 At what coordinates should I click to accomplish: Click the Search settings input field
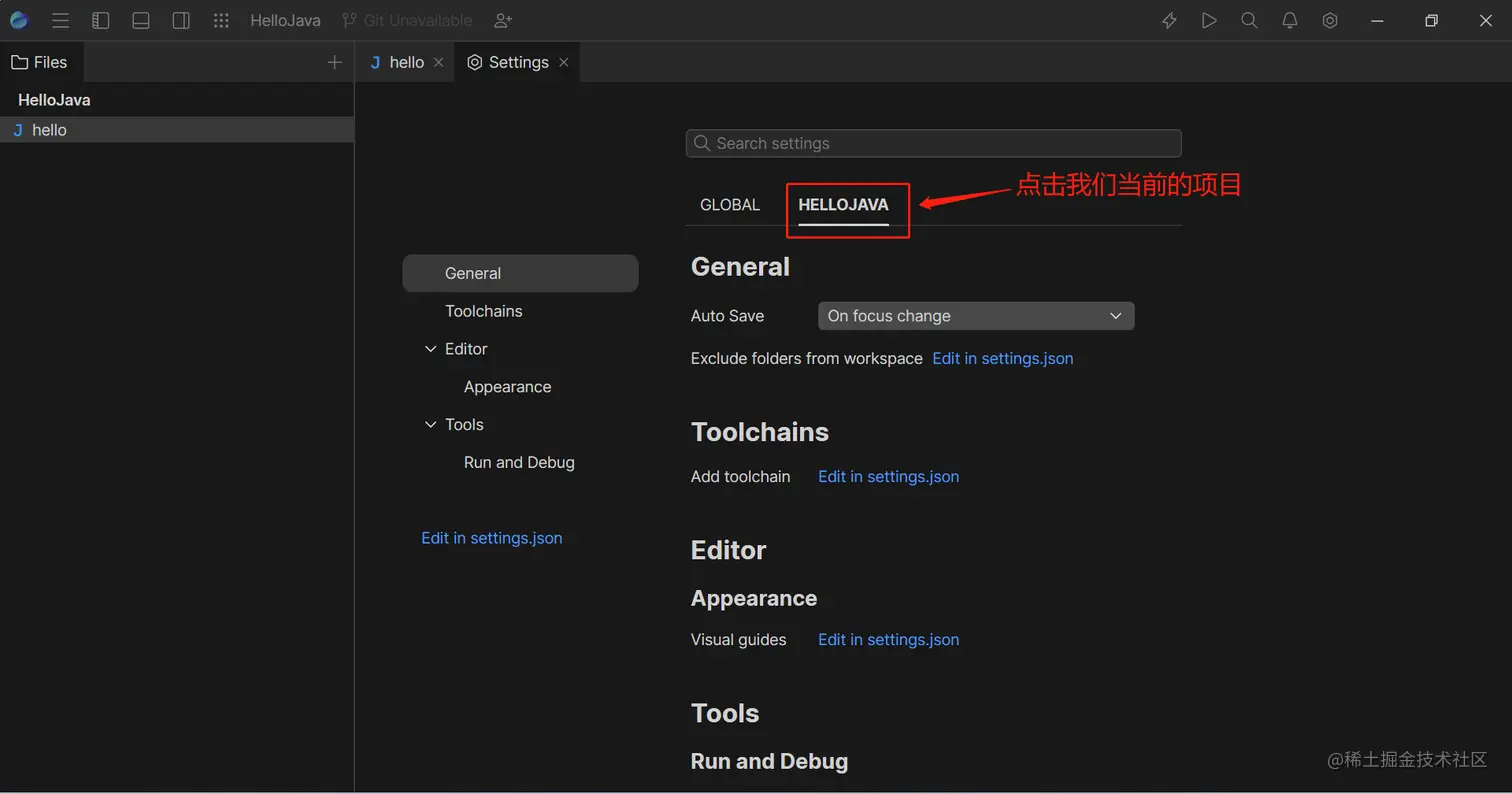pos(932,143)
